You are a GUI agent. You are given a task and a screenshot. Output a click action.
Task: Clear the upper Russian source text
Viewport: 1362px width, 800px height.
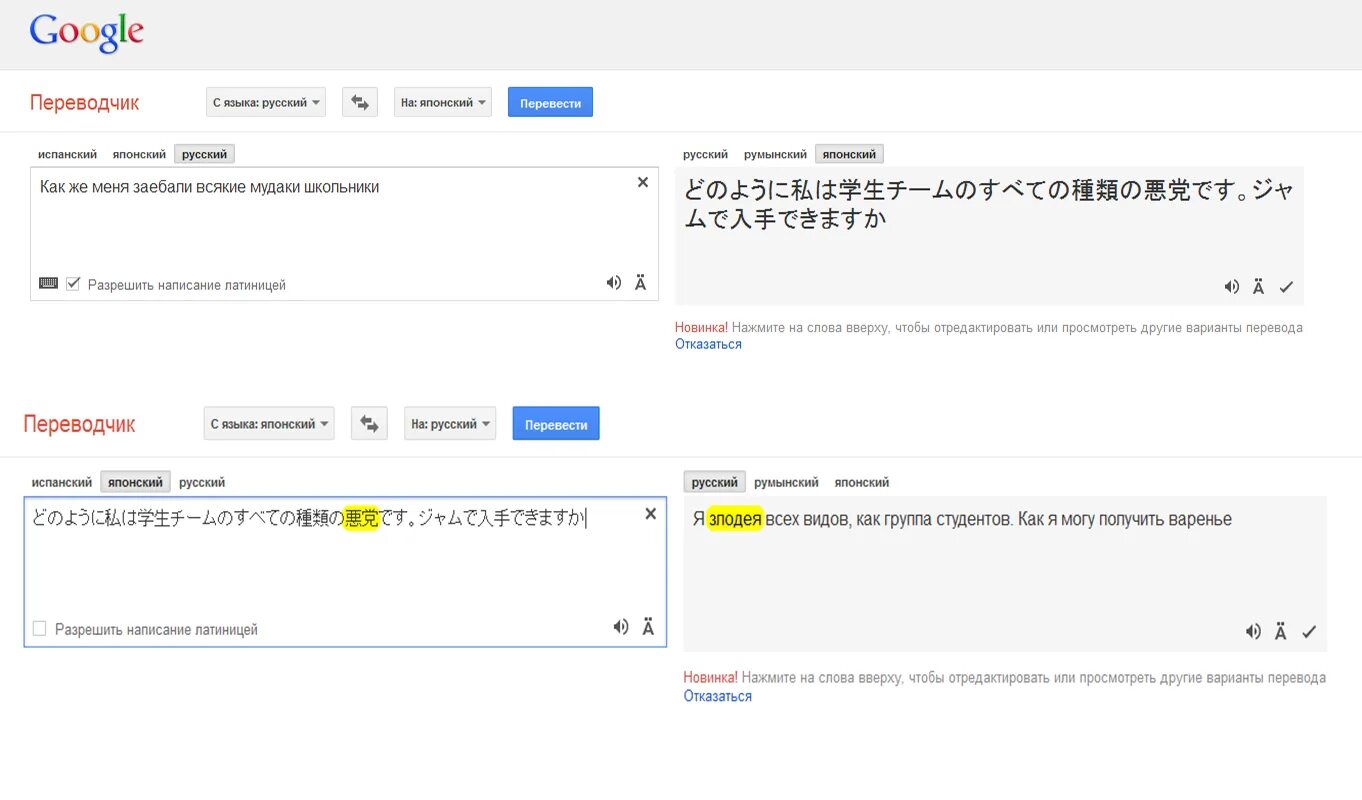coord(643,182)
